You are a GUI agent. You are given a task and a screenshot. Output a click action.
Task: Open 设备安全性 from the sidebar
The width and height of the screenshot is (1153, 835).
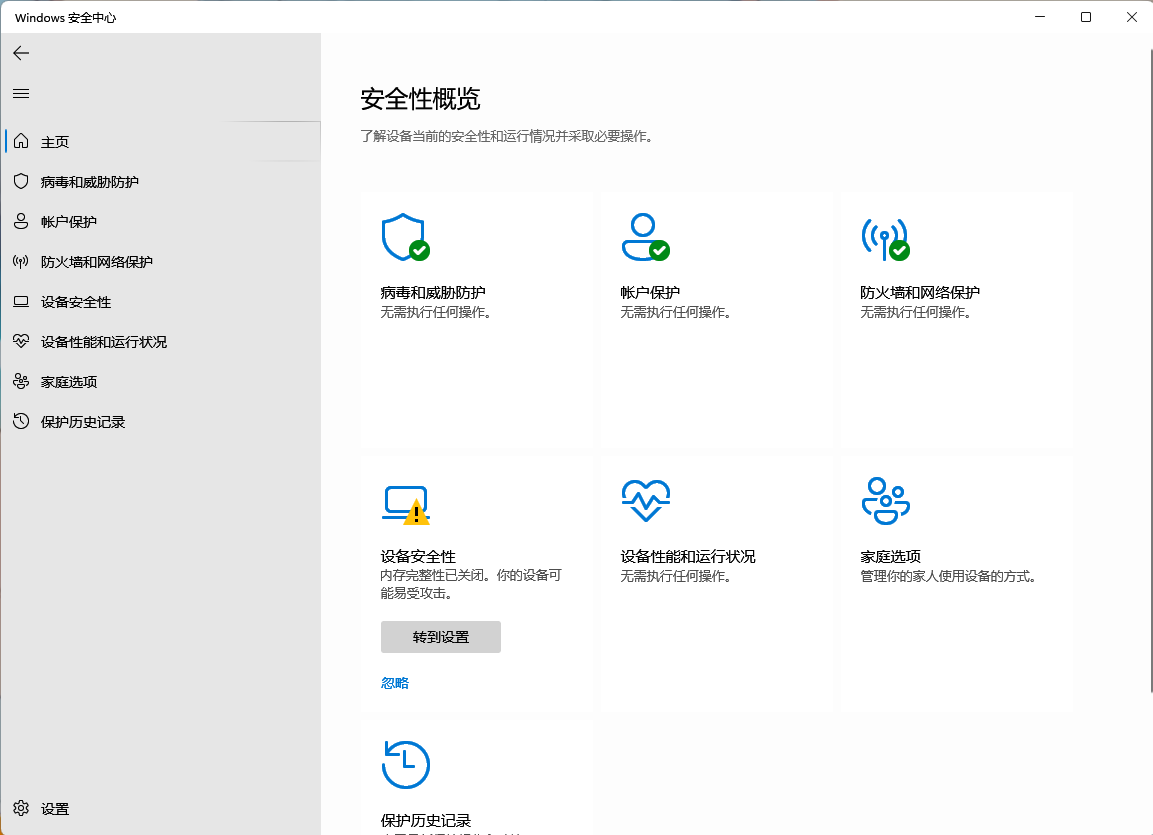coord(162,301)
